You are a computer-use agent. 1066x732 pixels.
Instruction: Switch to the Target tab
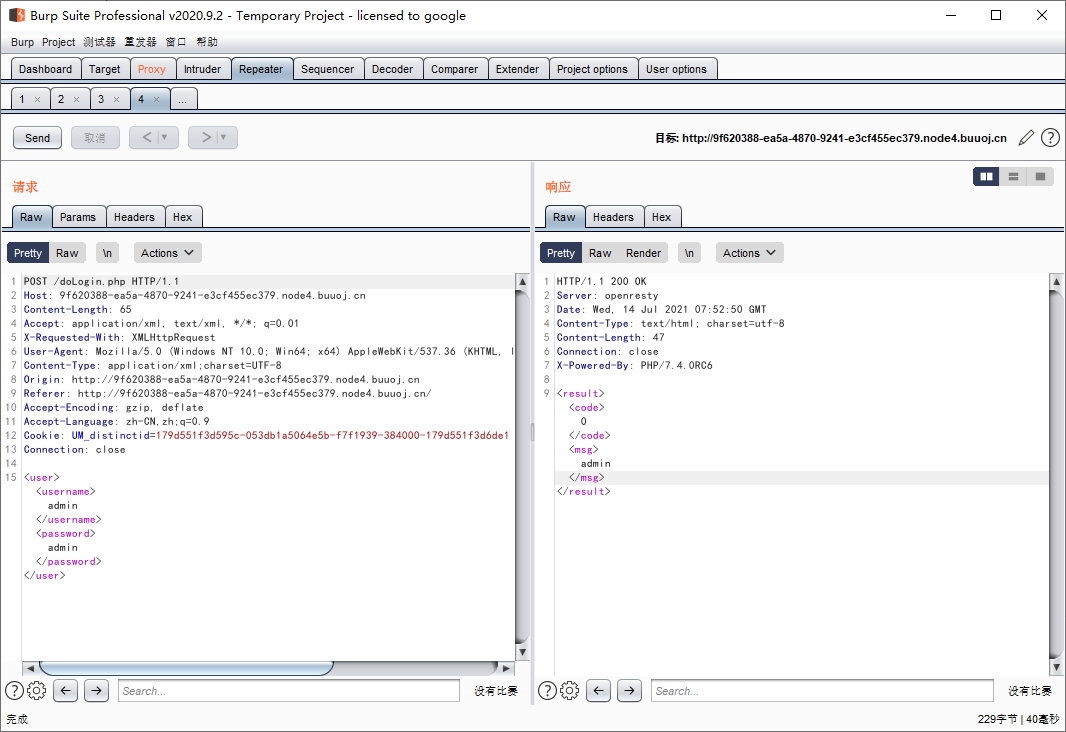pos(105,69)
